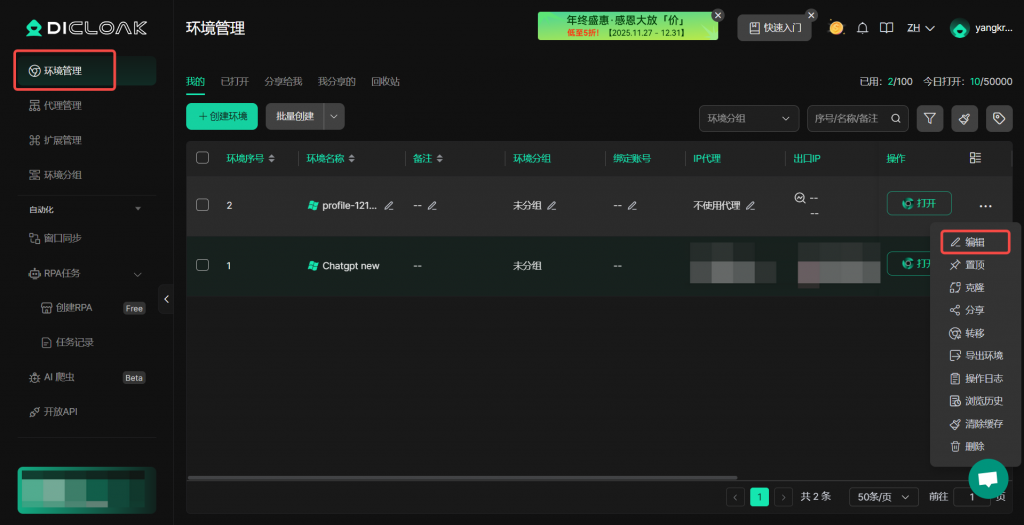Open more options for profile-121 row
This screenshot has height=525, width=1024.
[x=986, y=205]
